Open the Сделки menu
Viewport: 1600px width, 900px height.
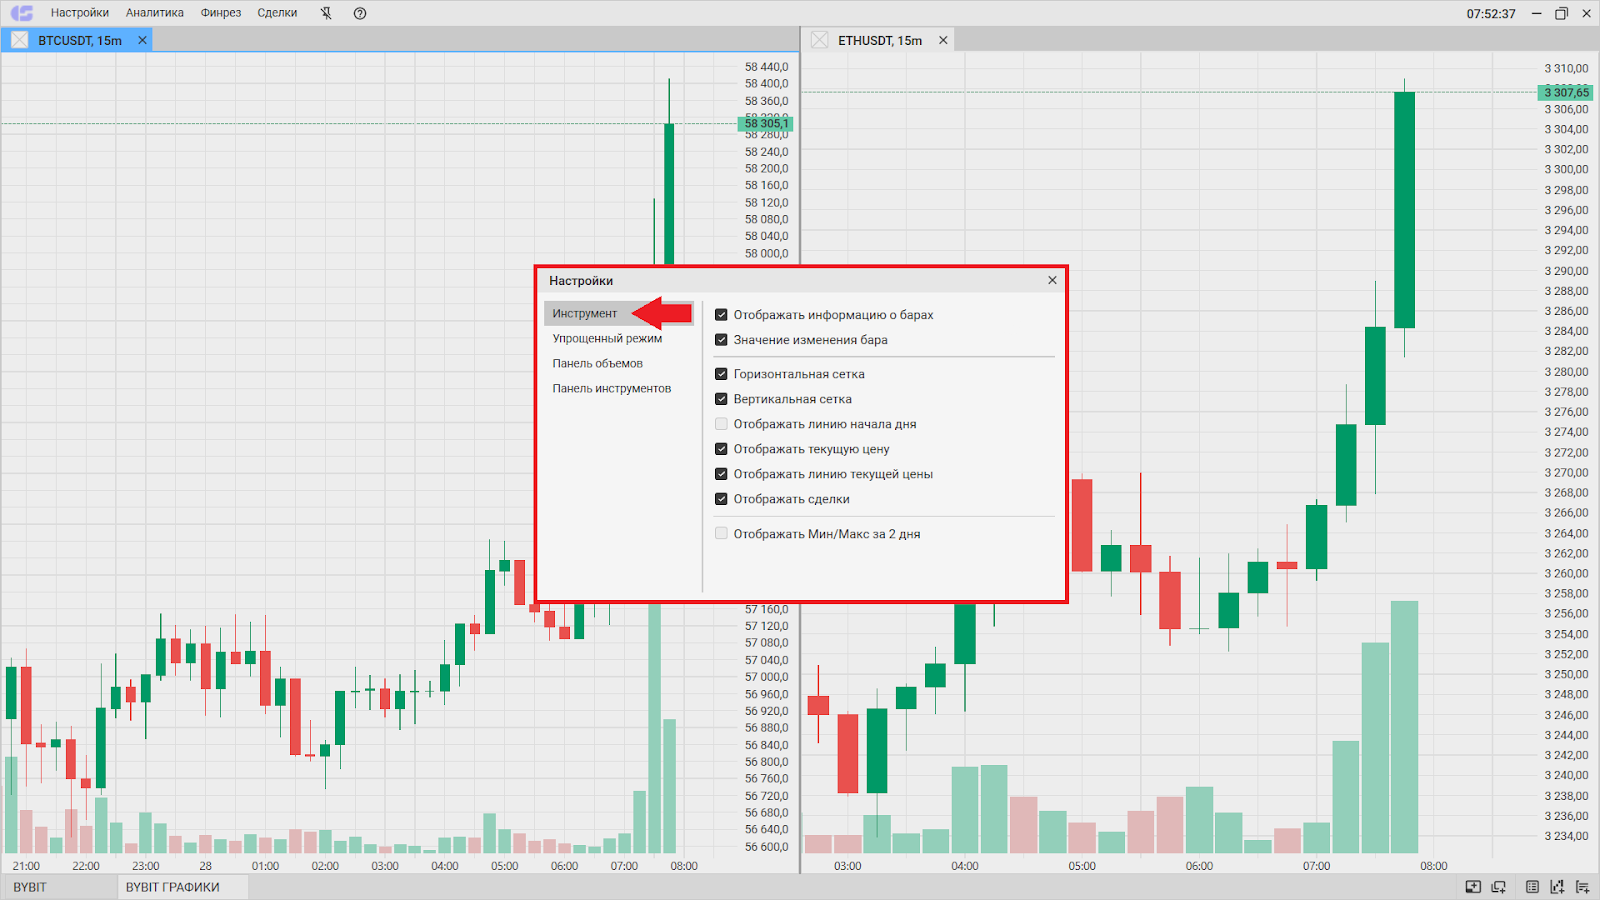(x=277, y=13)
